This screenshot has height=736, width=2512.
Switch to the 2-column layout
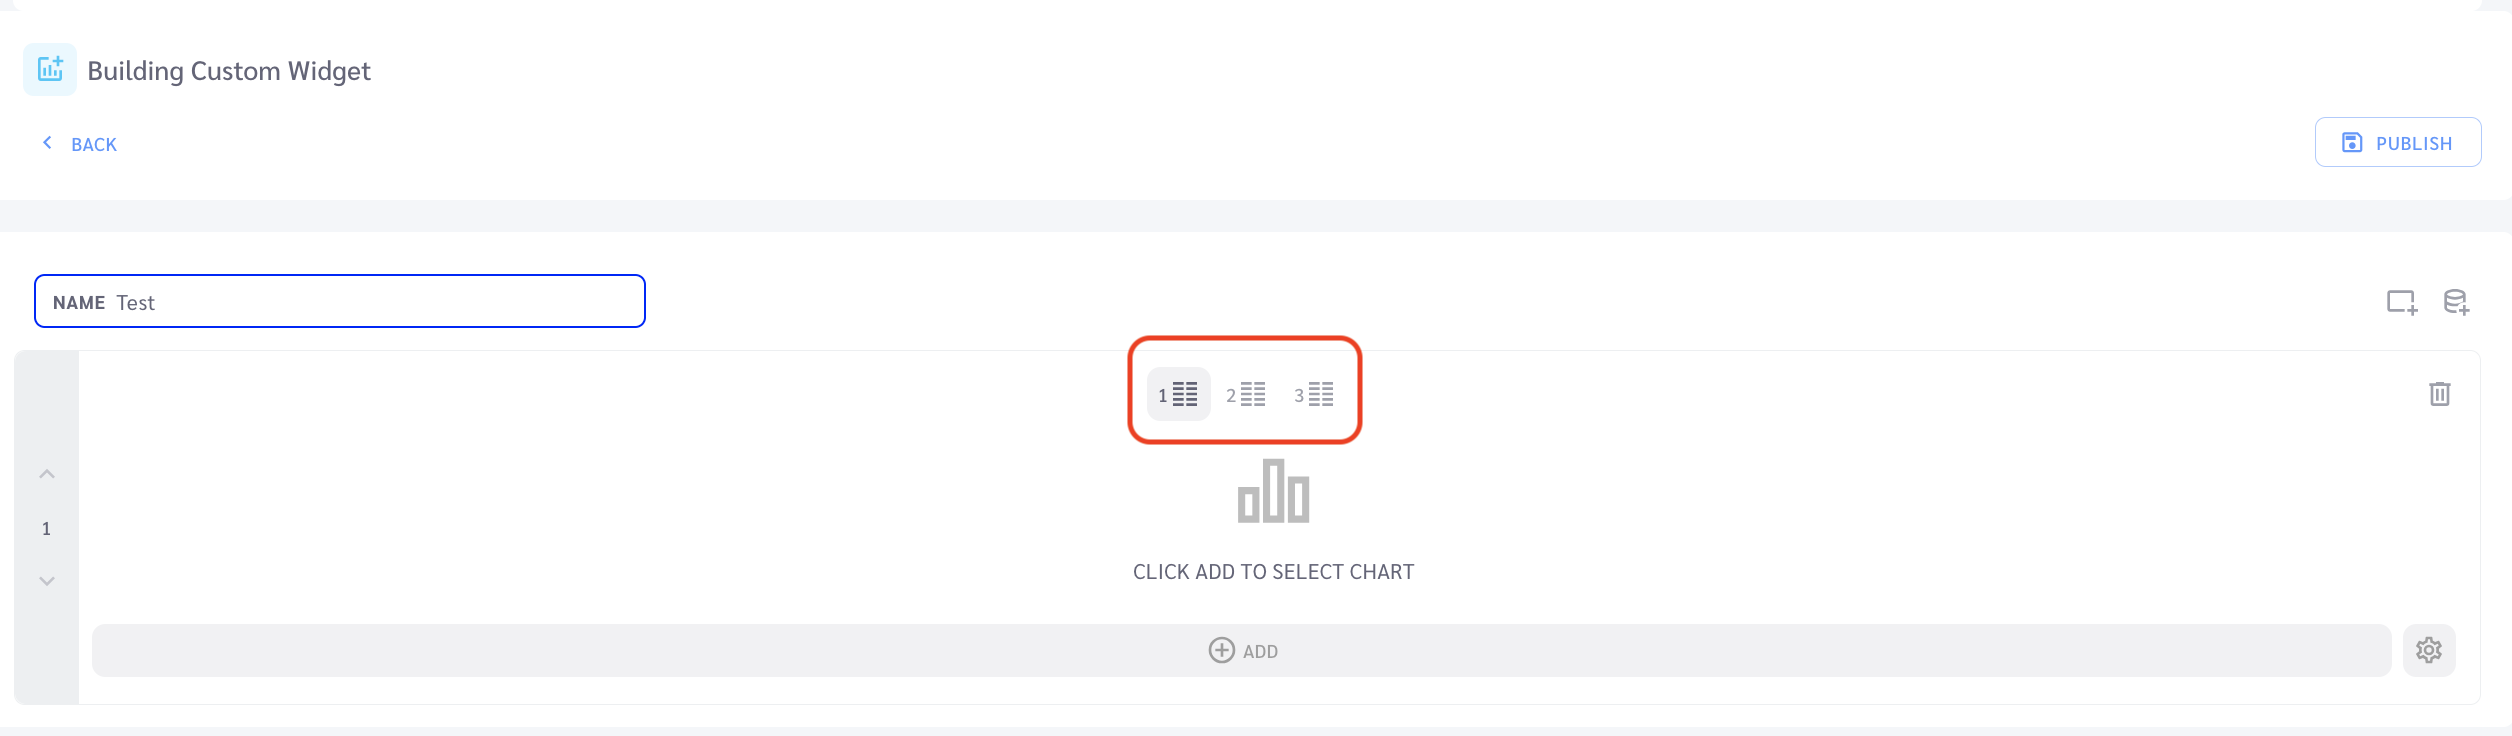[x=1246, y=394]
